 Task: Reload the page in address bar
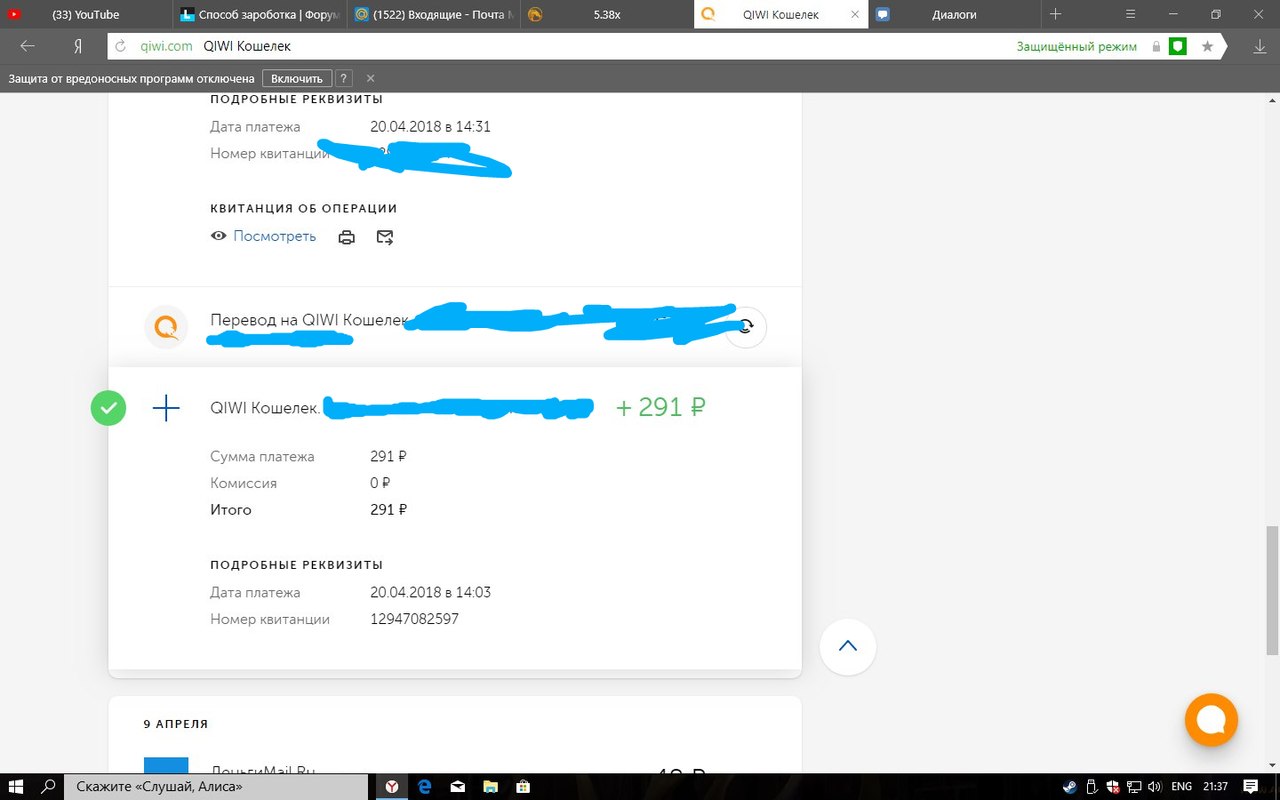[121, 46]
